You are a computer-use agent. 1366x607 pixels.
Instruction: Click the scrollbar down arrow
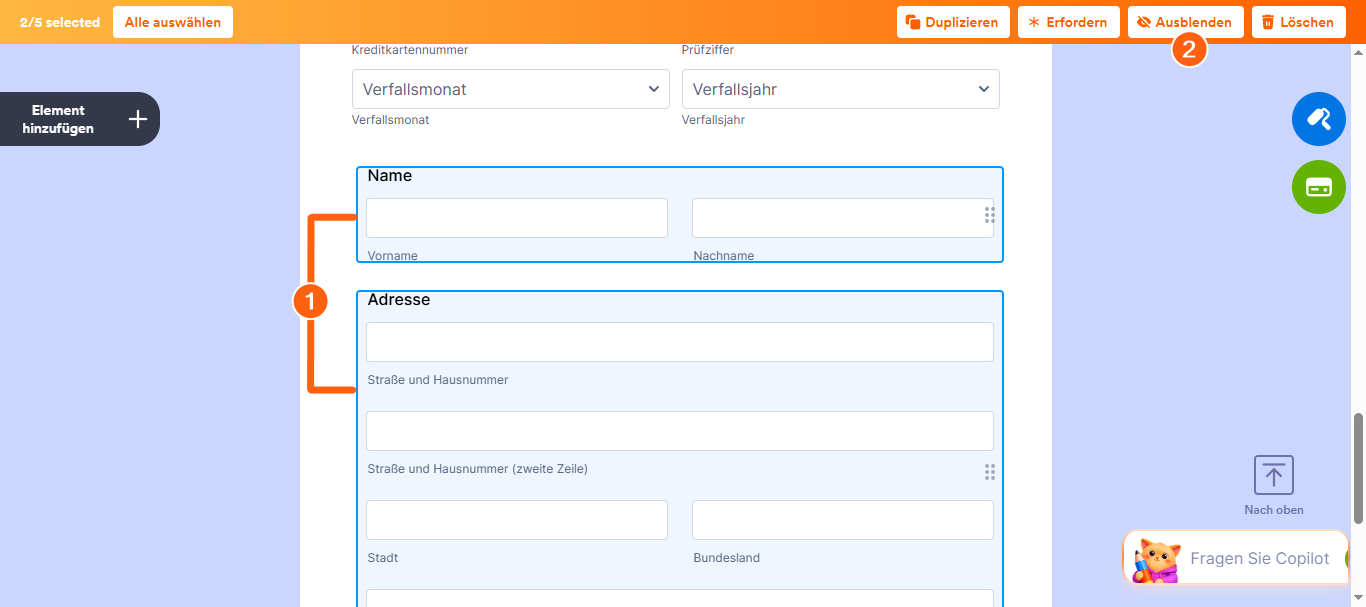click(1358, 598)
